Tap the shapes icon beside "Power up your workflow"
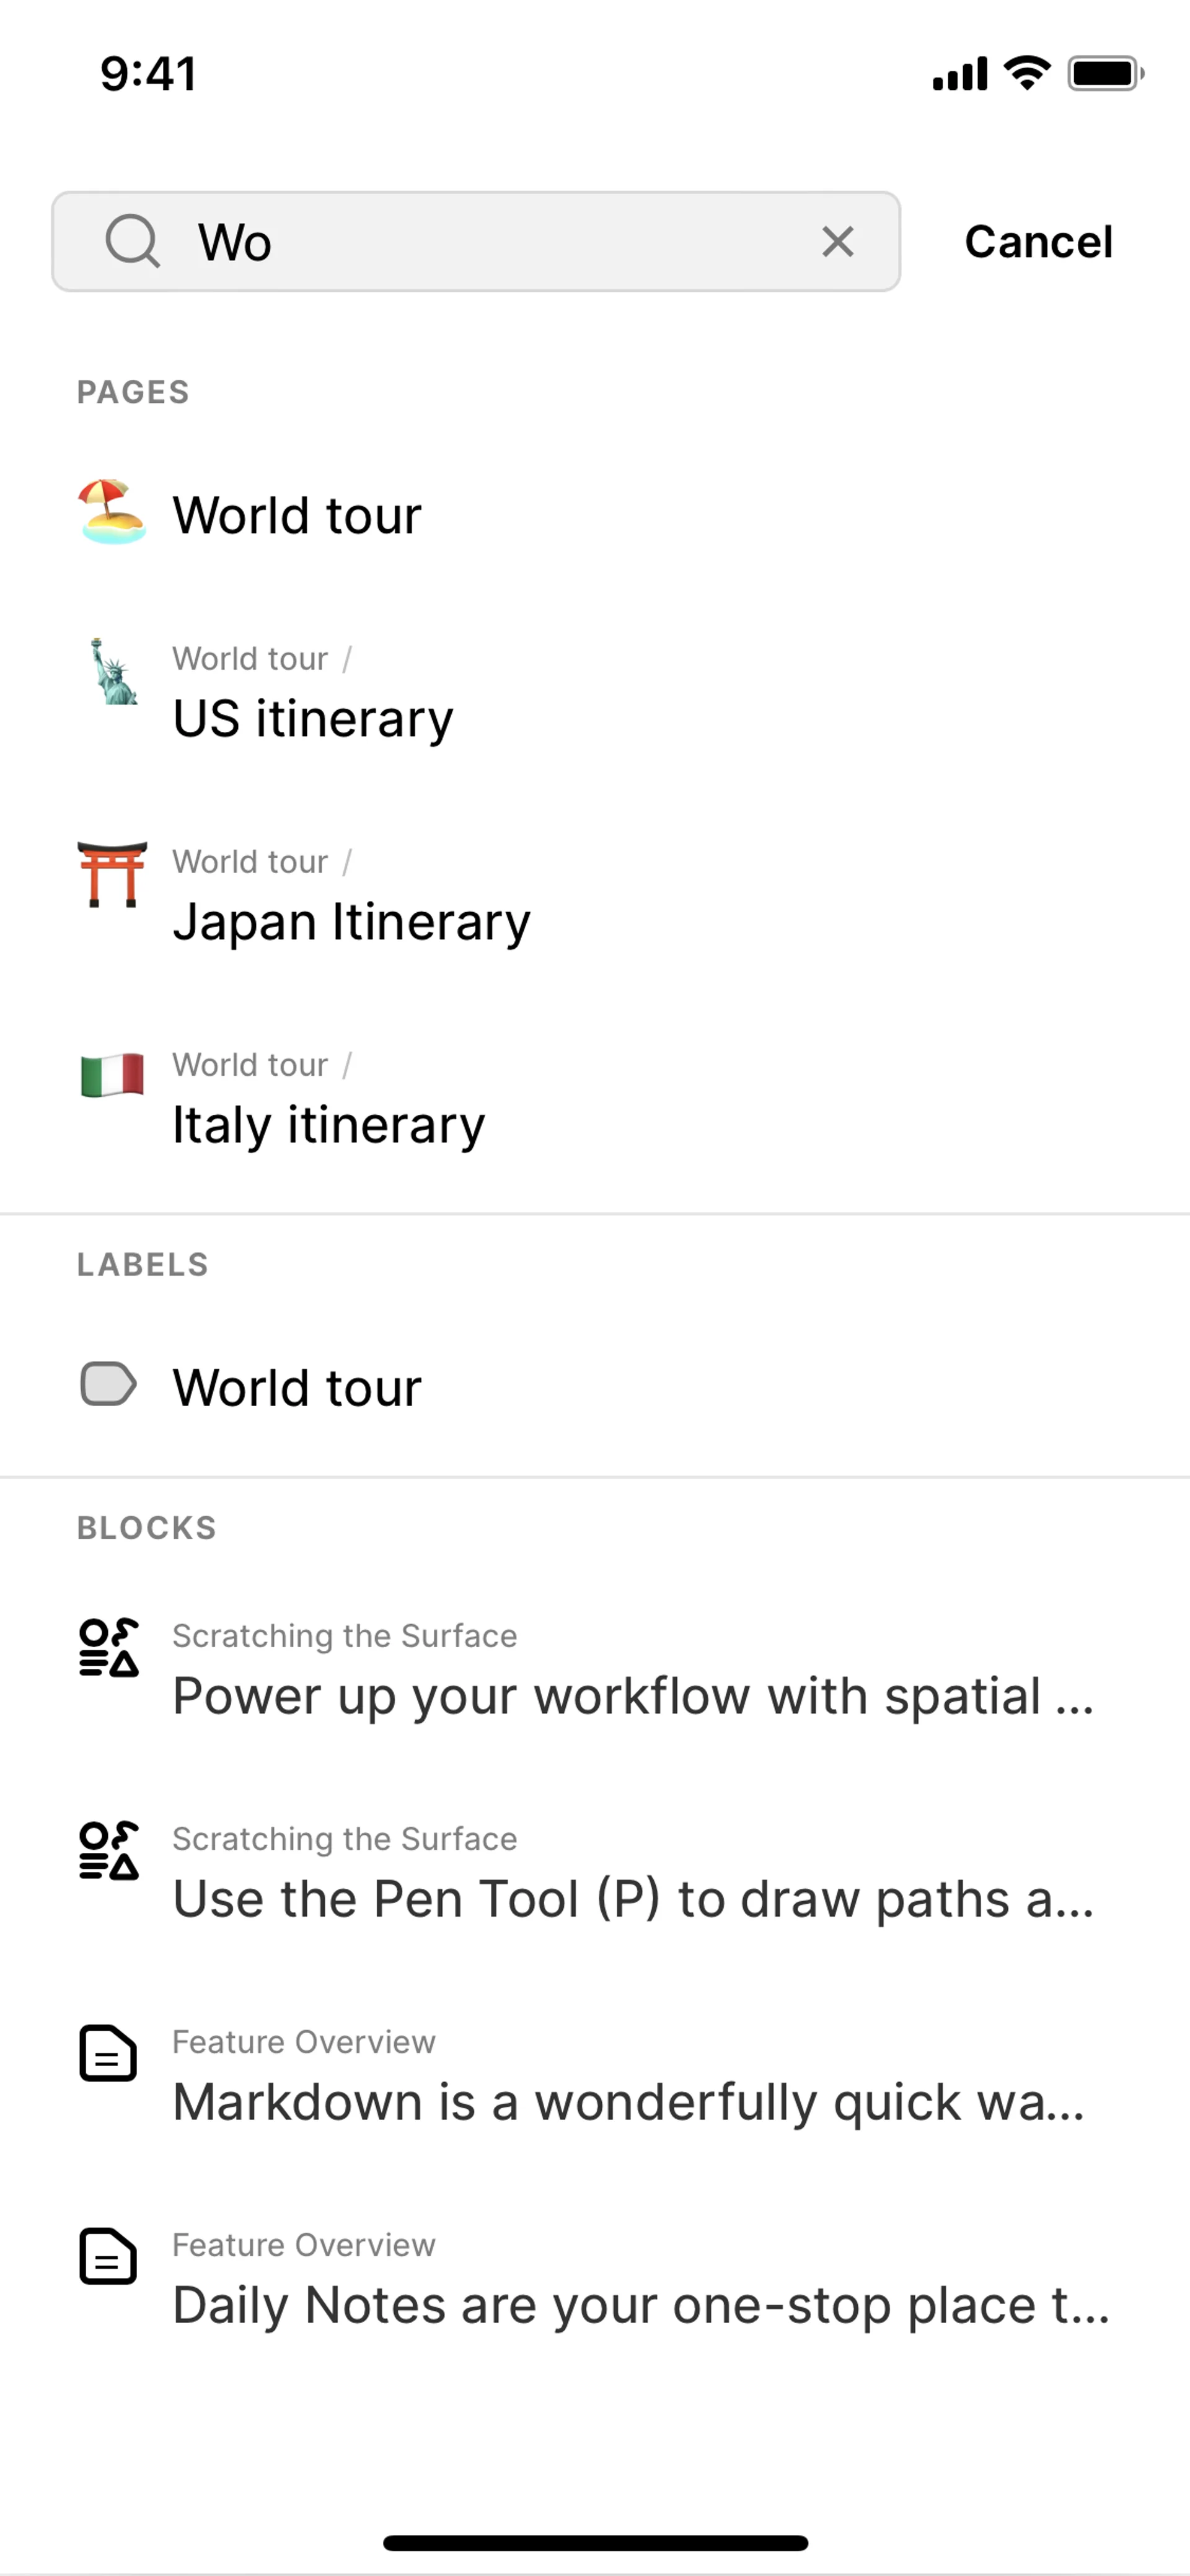The width and height of the screenshot is (1190, 2576). click(x=109, y=1647)
